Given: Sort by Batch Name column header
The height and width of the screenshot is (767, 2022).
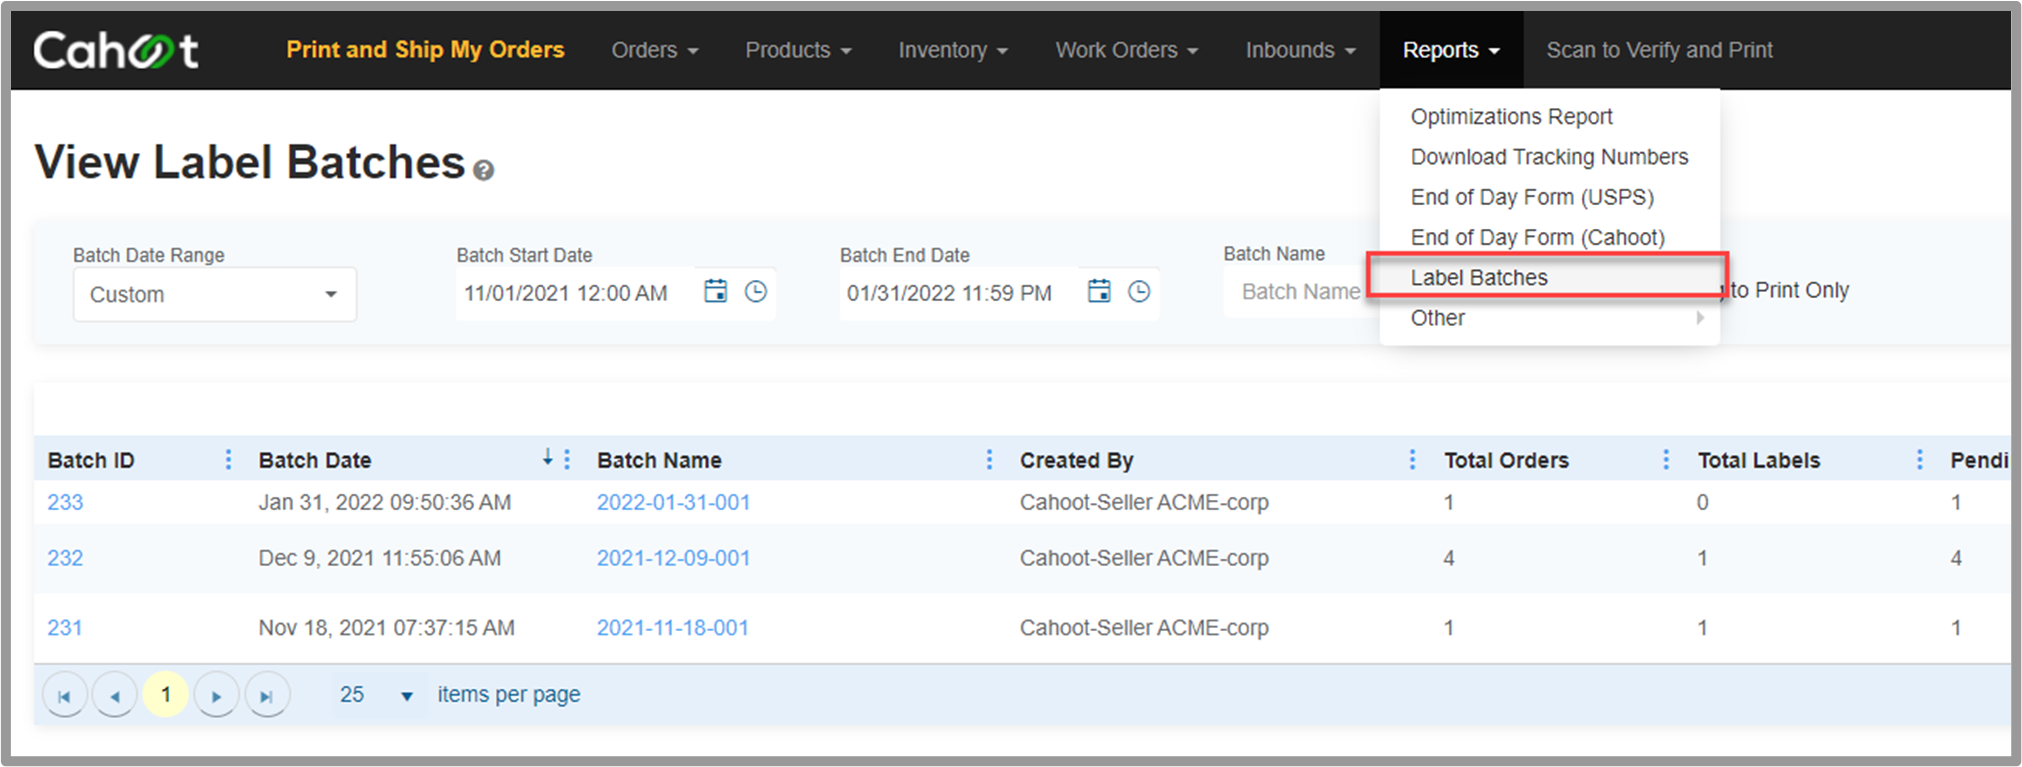Looking at the screenshot, I should pyautogui.click(x=659, y=460).
